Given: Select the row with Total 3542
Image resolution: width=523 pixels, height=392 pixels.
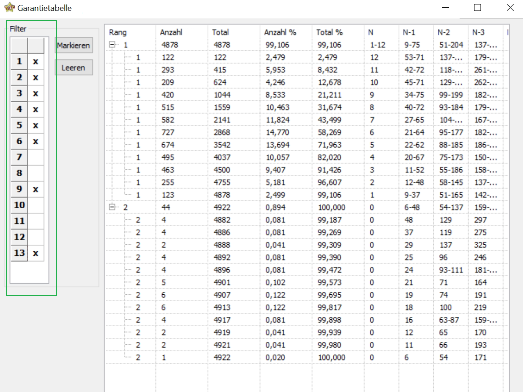Looking at the screenshot, I should 307,145.
